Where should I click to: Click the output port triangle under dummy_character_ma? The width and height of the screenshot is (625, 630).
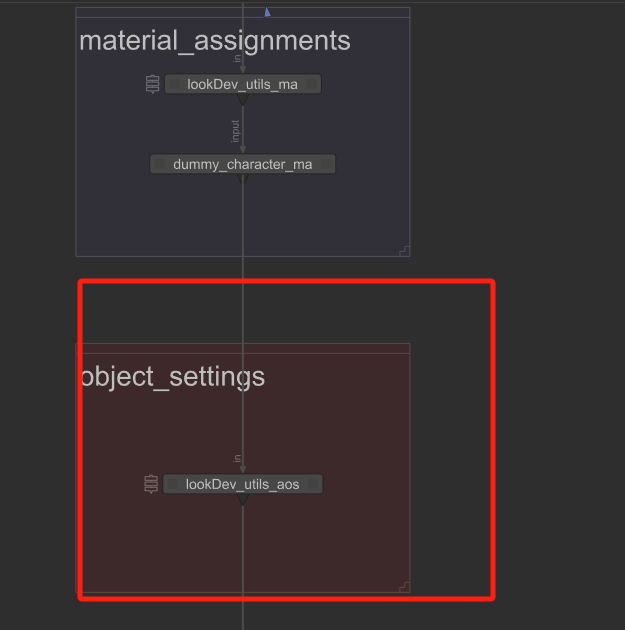pos(243,178)
